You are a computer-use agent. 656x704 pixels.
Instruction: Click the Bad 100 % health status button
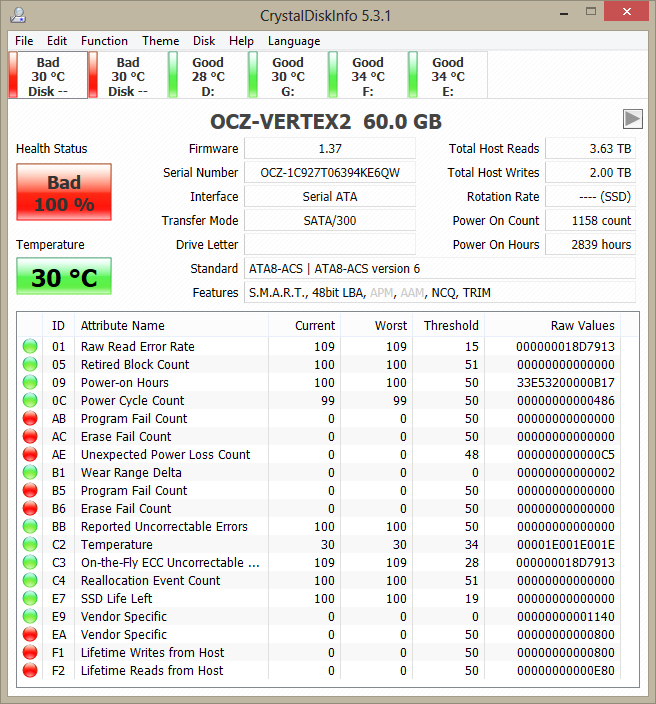(64, 192)
